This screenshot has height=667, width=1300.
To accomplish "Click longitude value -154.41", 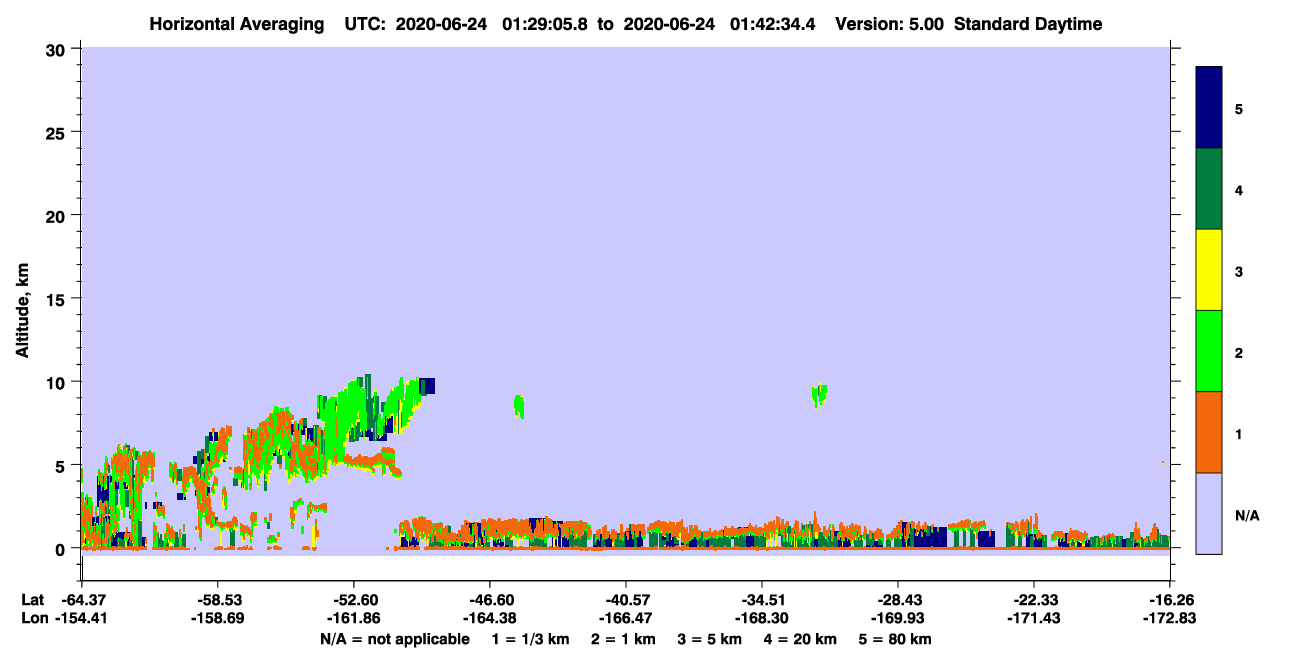I will (82, 618).
